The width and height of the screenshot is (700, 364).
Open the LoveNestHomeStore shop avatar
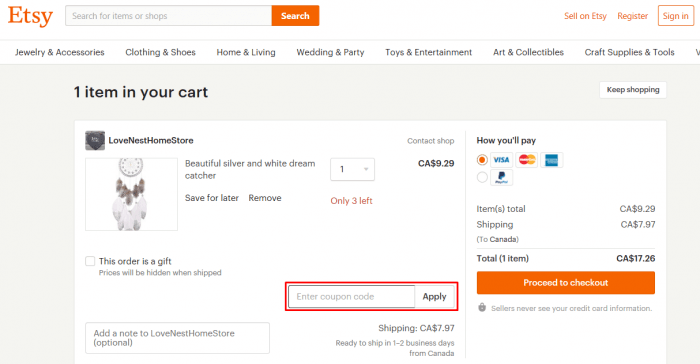point(95,140)
